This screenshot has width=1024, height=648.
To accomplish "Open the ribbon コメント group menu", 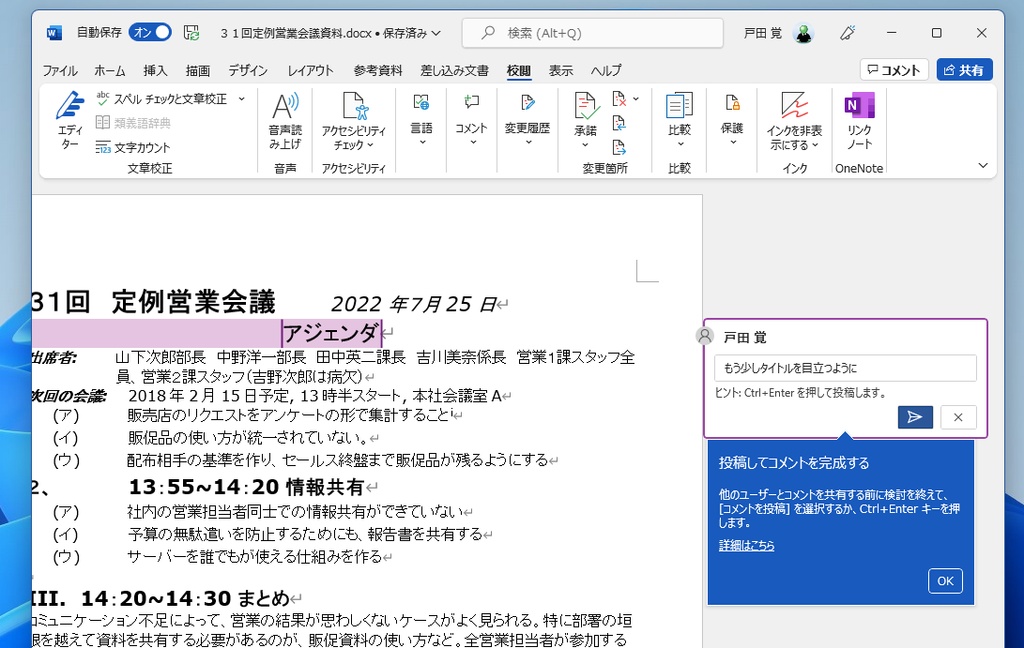I will pos(472,120).
